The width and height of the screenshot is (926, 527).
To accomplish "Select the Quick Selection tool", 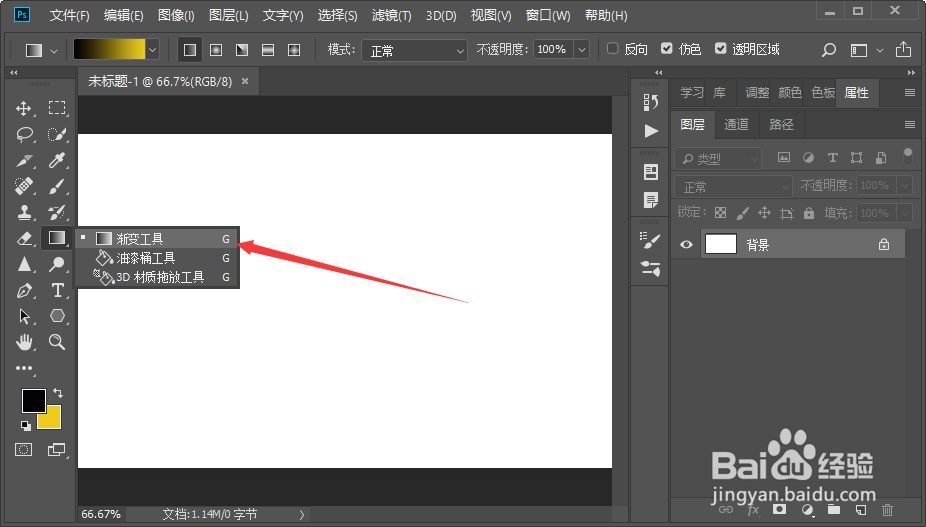I will 57,134.
